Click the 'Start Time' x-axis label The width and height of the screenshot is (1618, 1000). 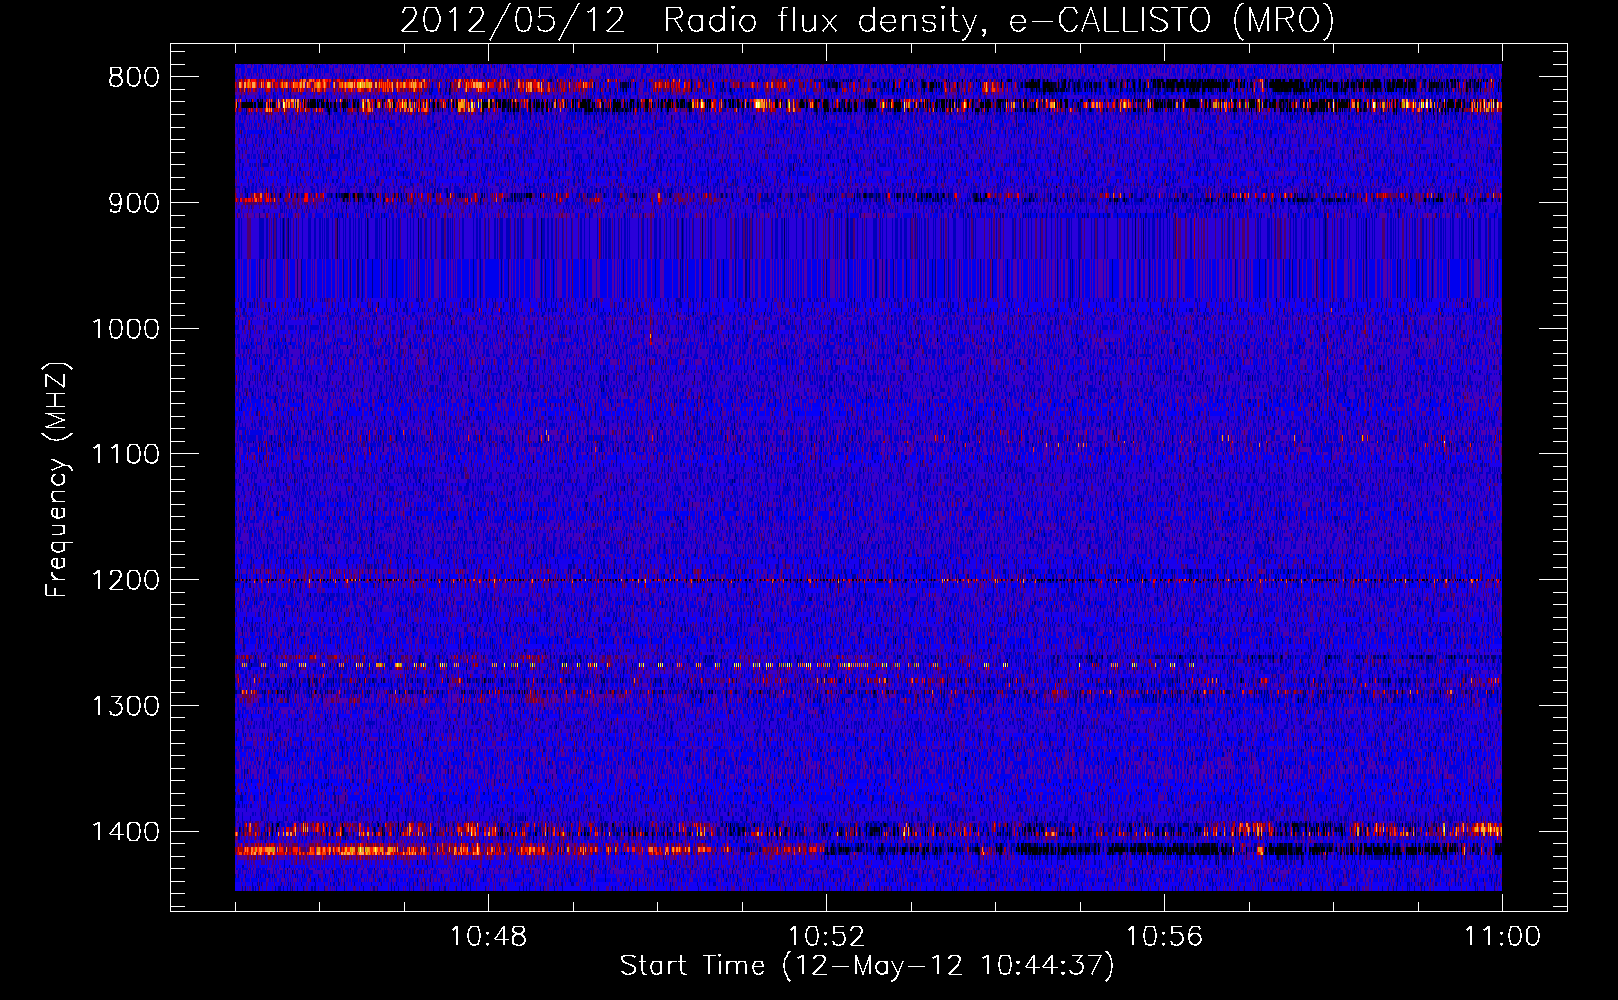click(x=866, y=966)
